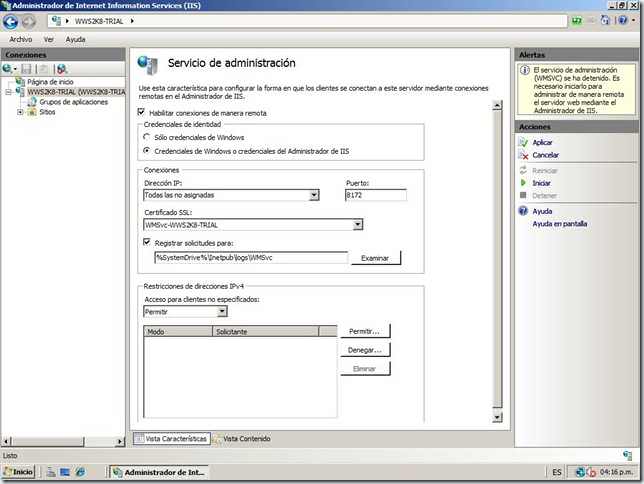Viewport: 644px width, 484px height.
Task: Open the new connection dropdown arrow in Conexiones
Action: tap(15, 69)
